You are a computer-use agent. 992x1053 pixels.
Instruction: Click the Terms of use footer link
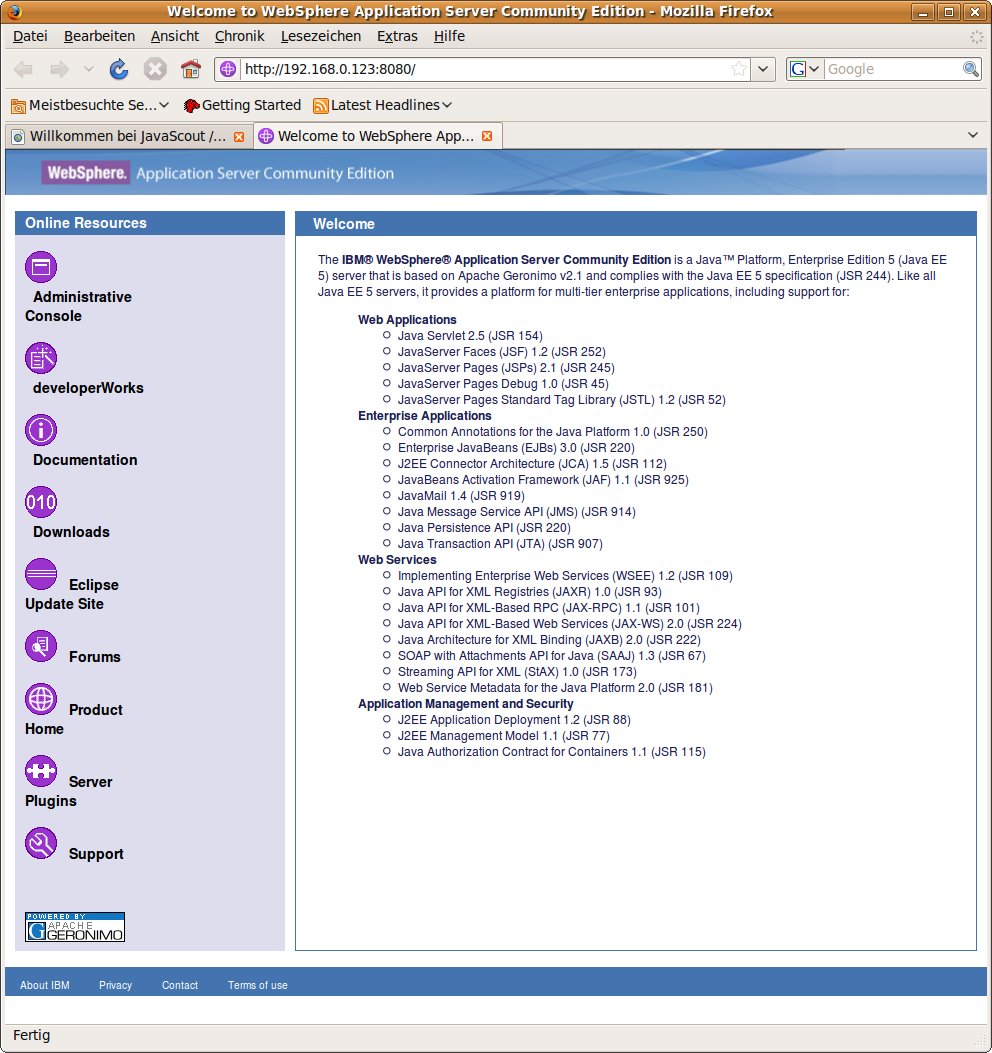(x=257, y=985)
